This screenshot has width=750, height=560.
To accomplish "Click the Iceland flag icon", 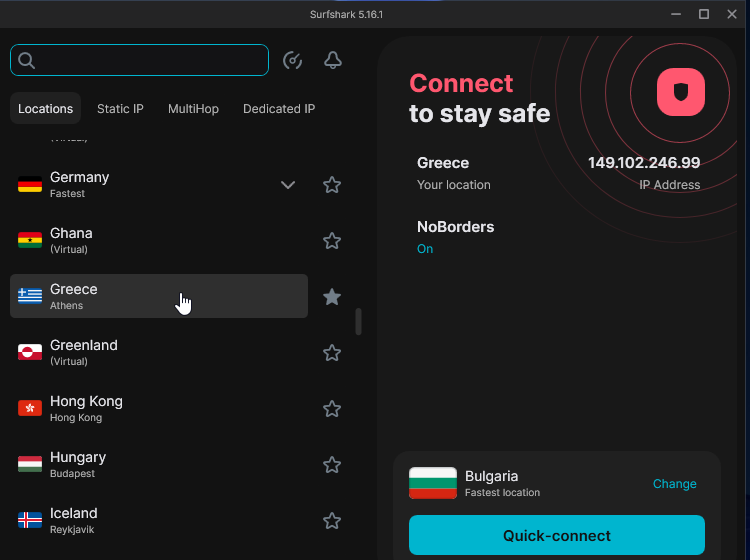I will (30, 520).
